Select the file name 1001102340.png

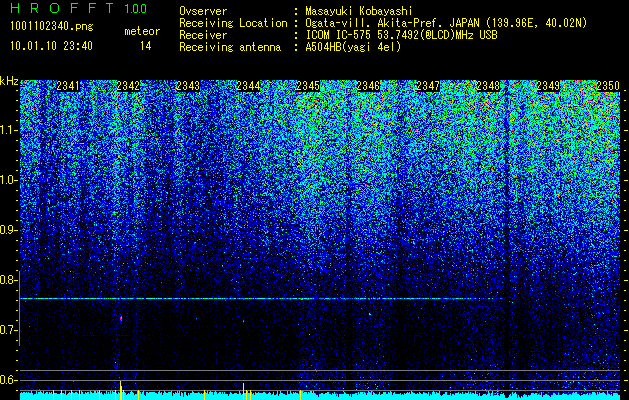point(52,27)
